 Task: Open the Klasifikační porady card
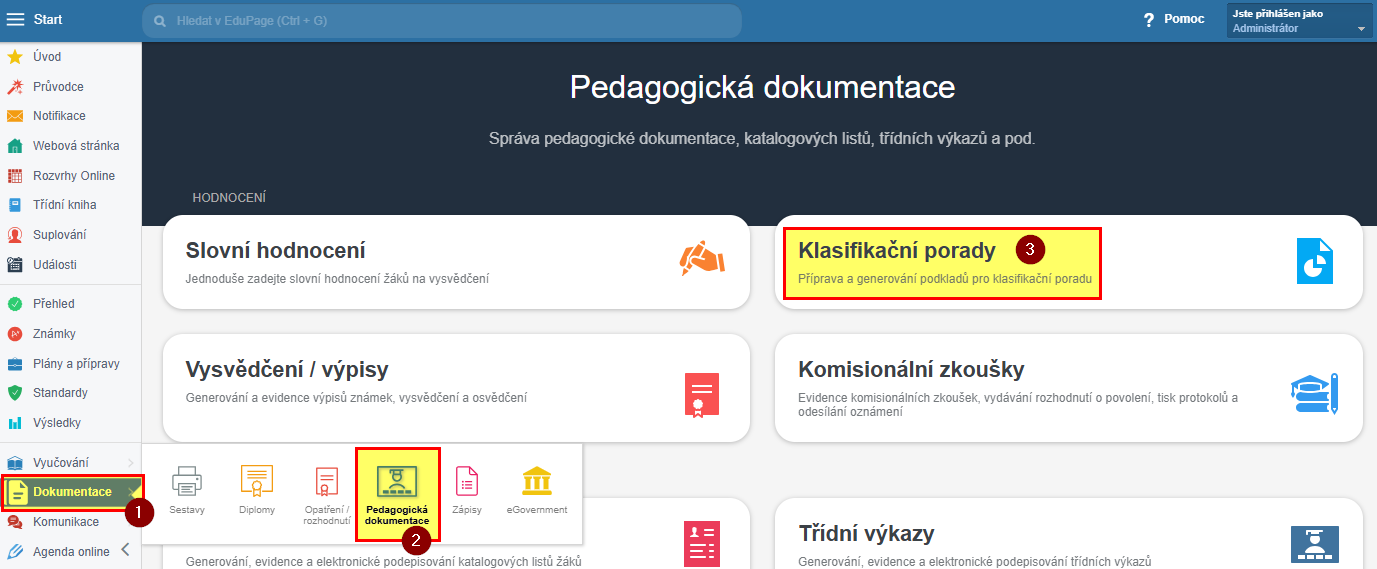(1069, 262)
